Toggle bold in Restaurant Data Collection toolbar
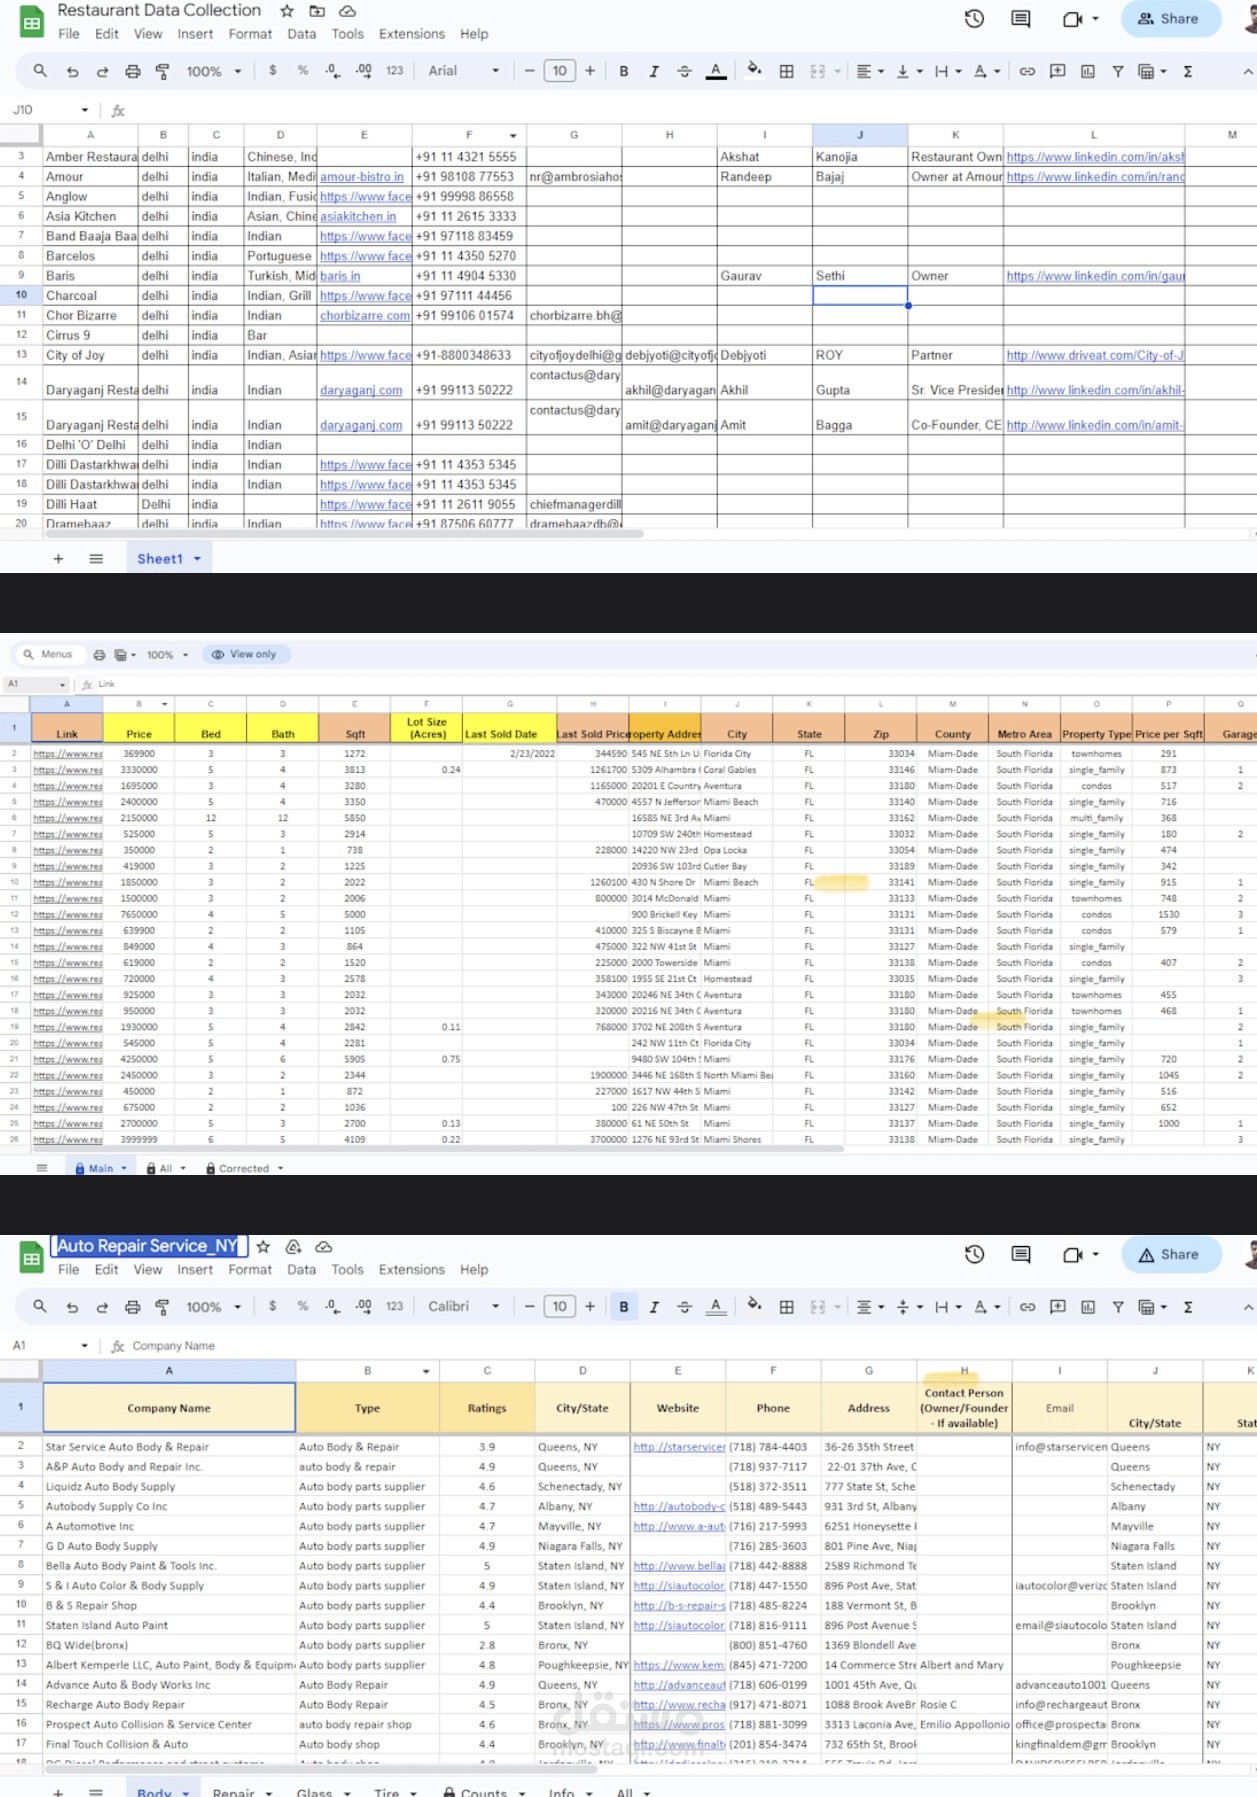The width and height of the screenshot is (1257, 1797). (624, 71)
